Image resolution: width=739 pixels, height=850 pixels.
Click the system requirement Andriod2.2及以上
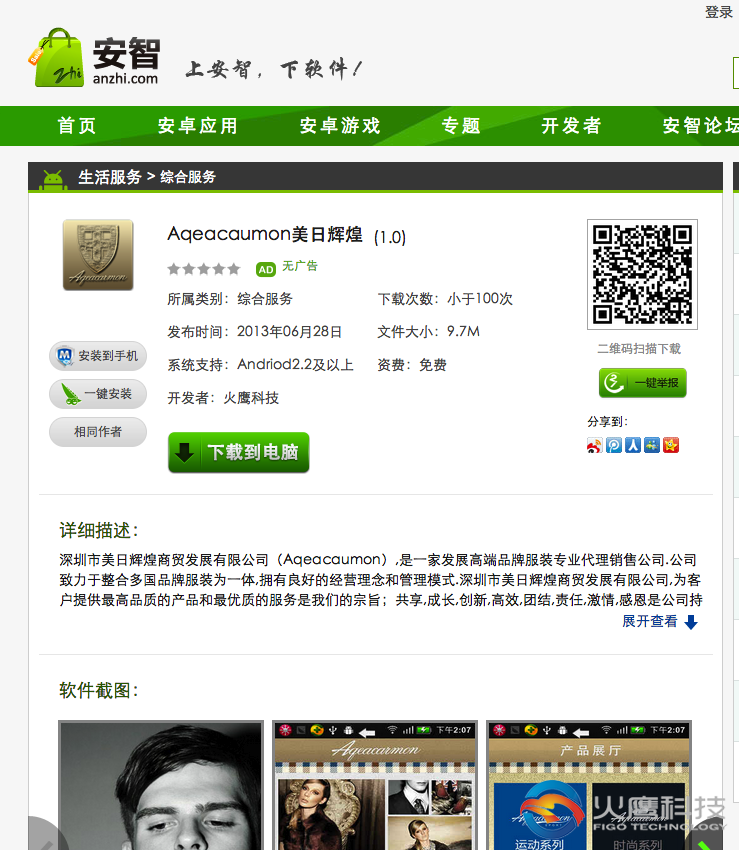coord(295,365)
